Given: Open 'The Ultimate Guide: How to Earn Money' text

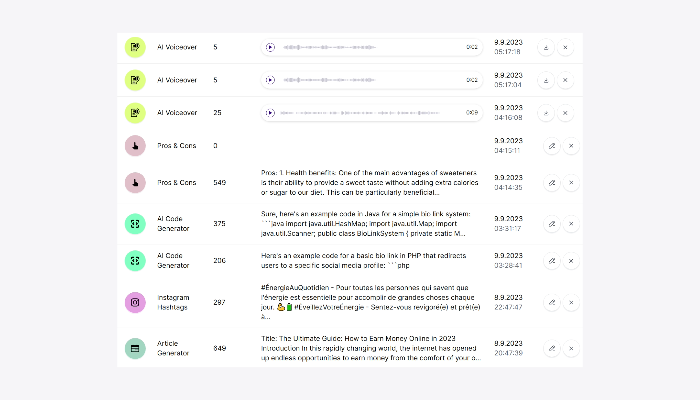Looking at the screenshot, I should [x=371, y=348].
